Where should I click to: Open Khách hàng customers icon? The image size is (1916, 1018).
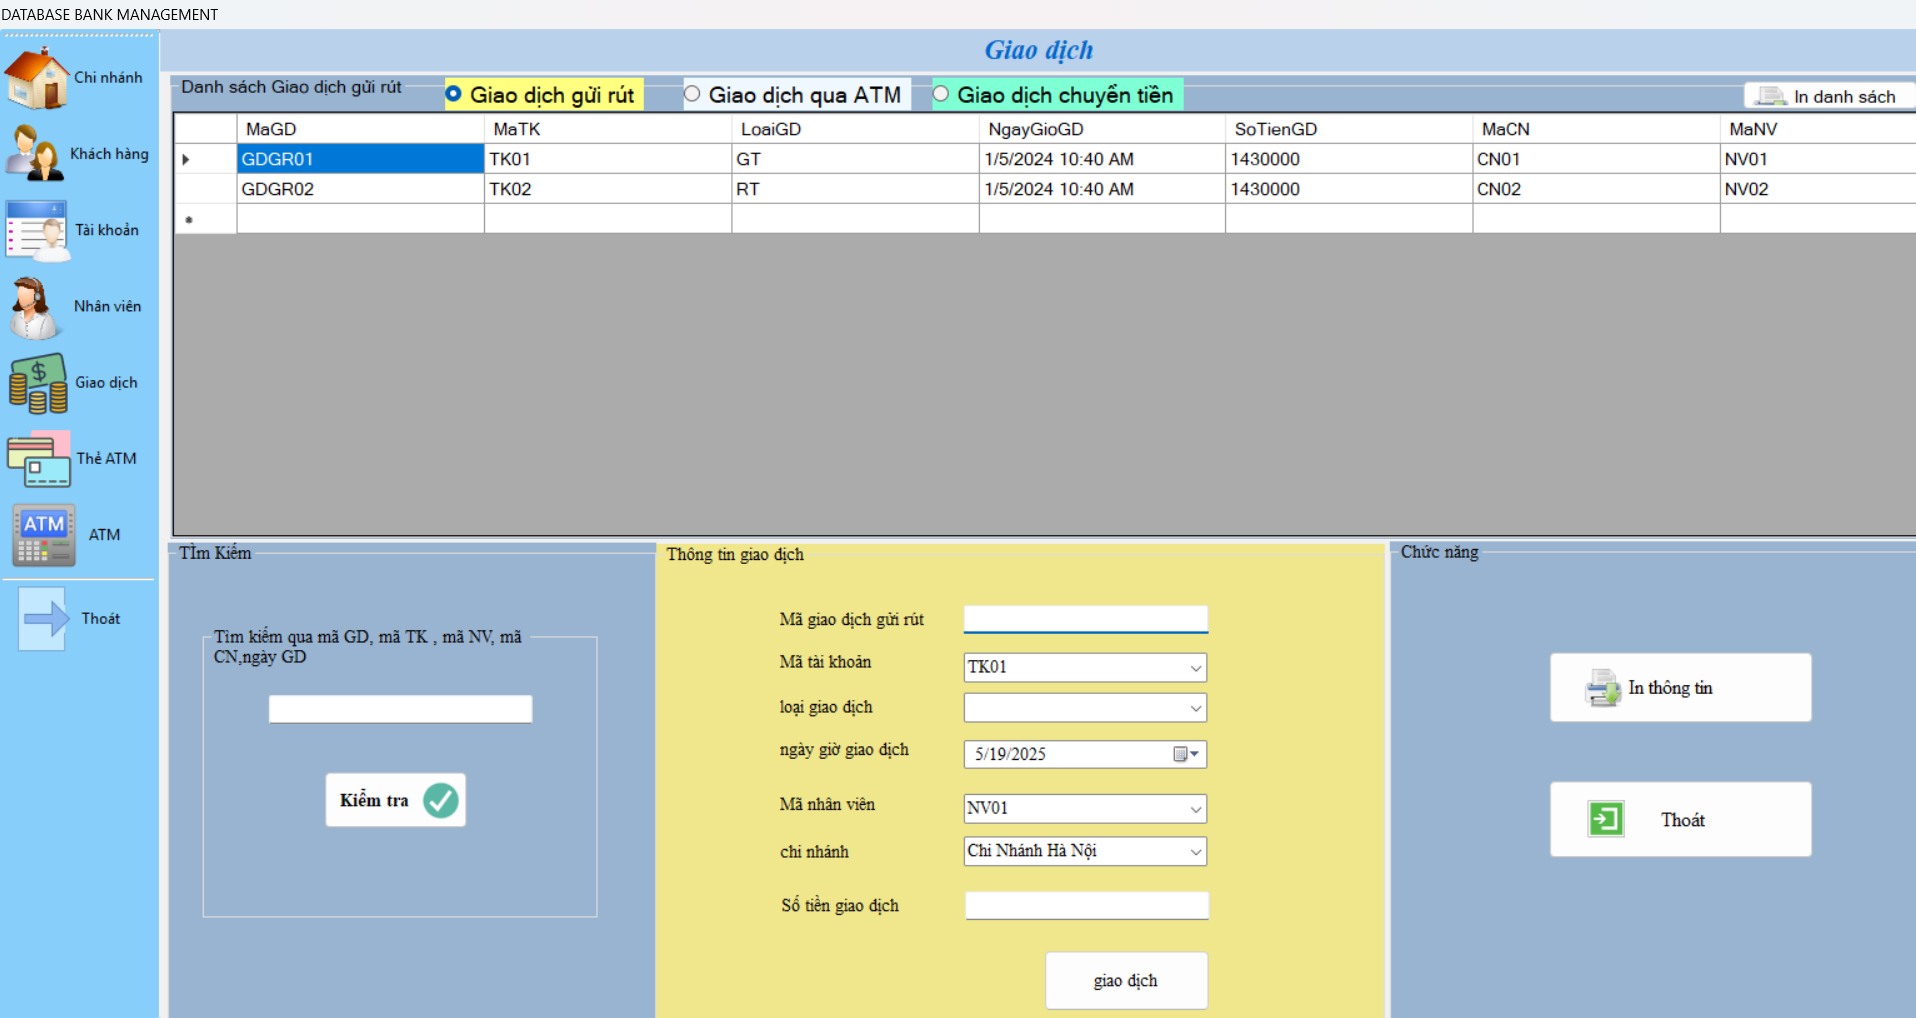click(x=35, y=154)
